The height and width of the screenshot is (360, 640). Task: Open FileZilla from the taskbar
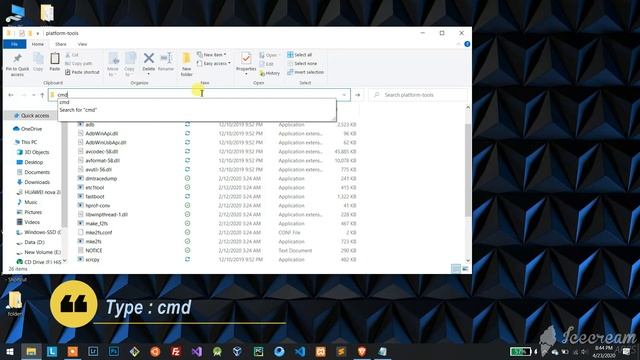(x=176, y=351)
